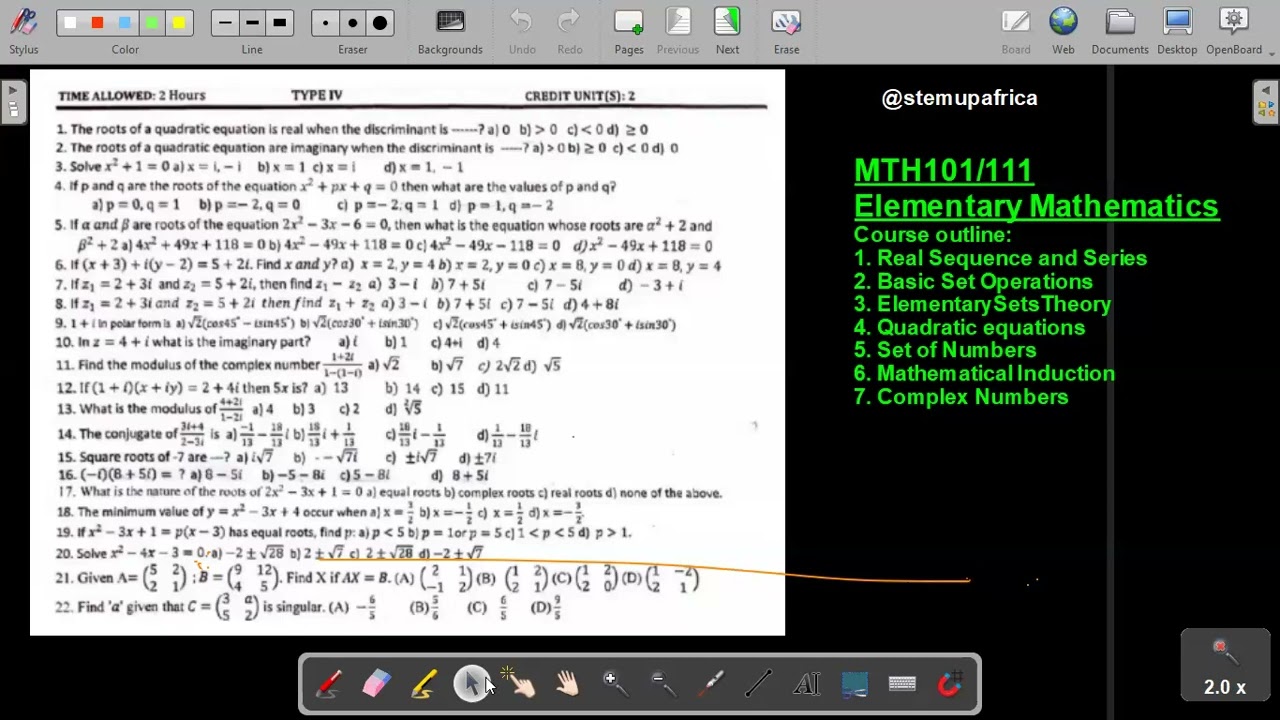
Task: Switch to Web mode
Action: [x=1063, y=31]
